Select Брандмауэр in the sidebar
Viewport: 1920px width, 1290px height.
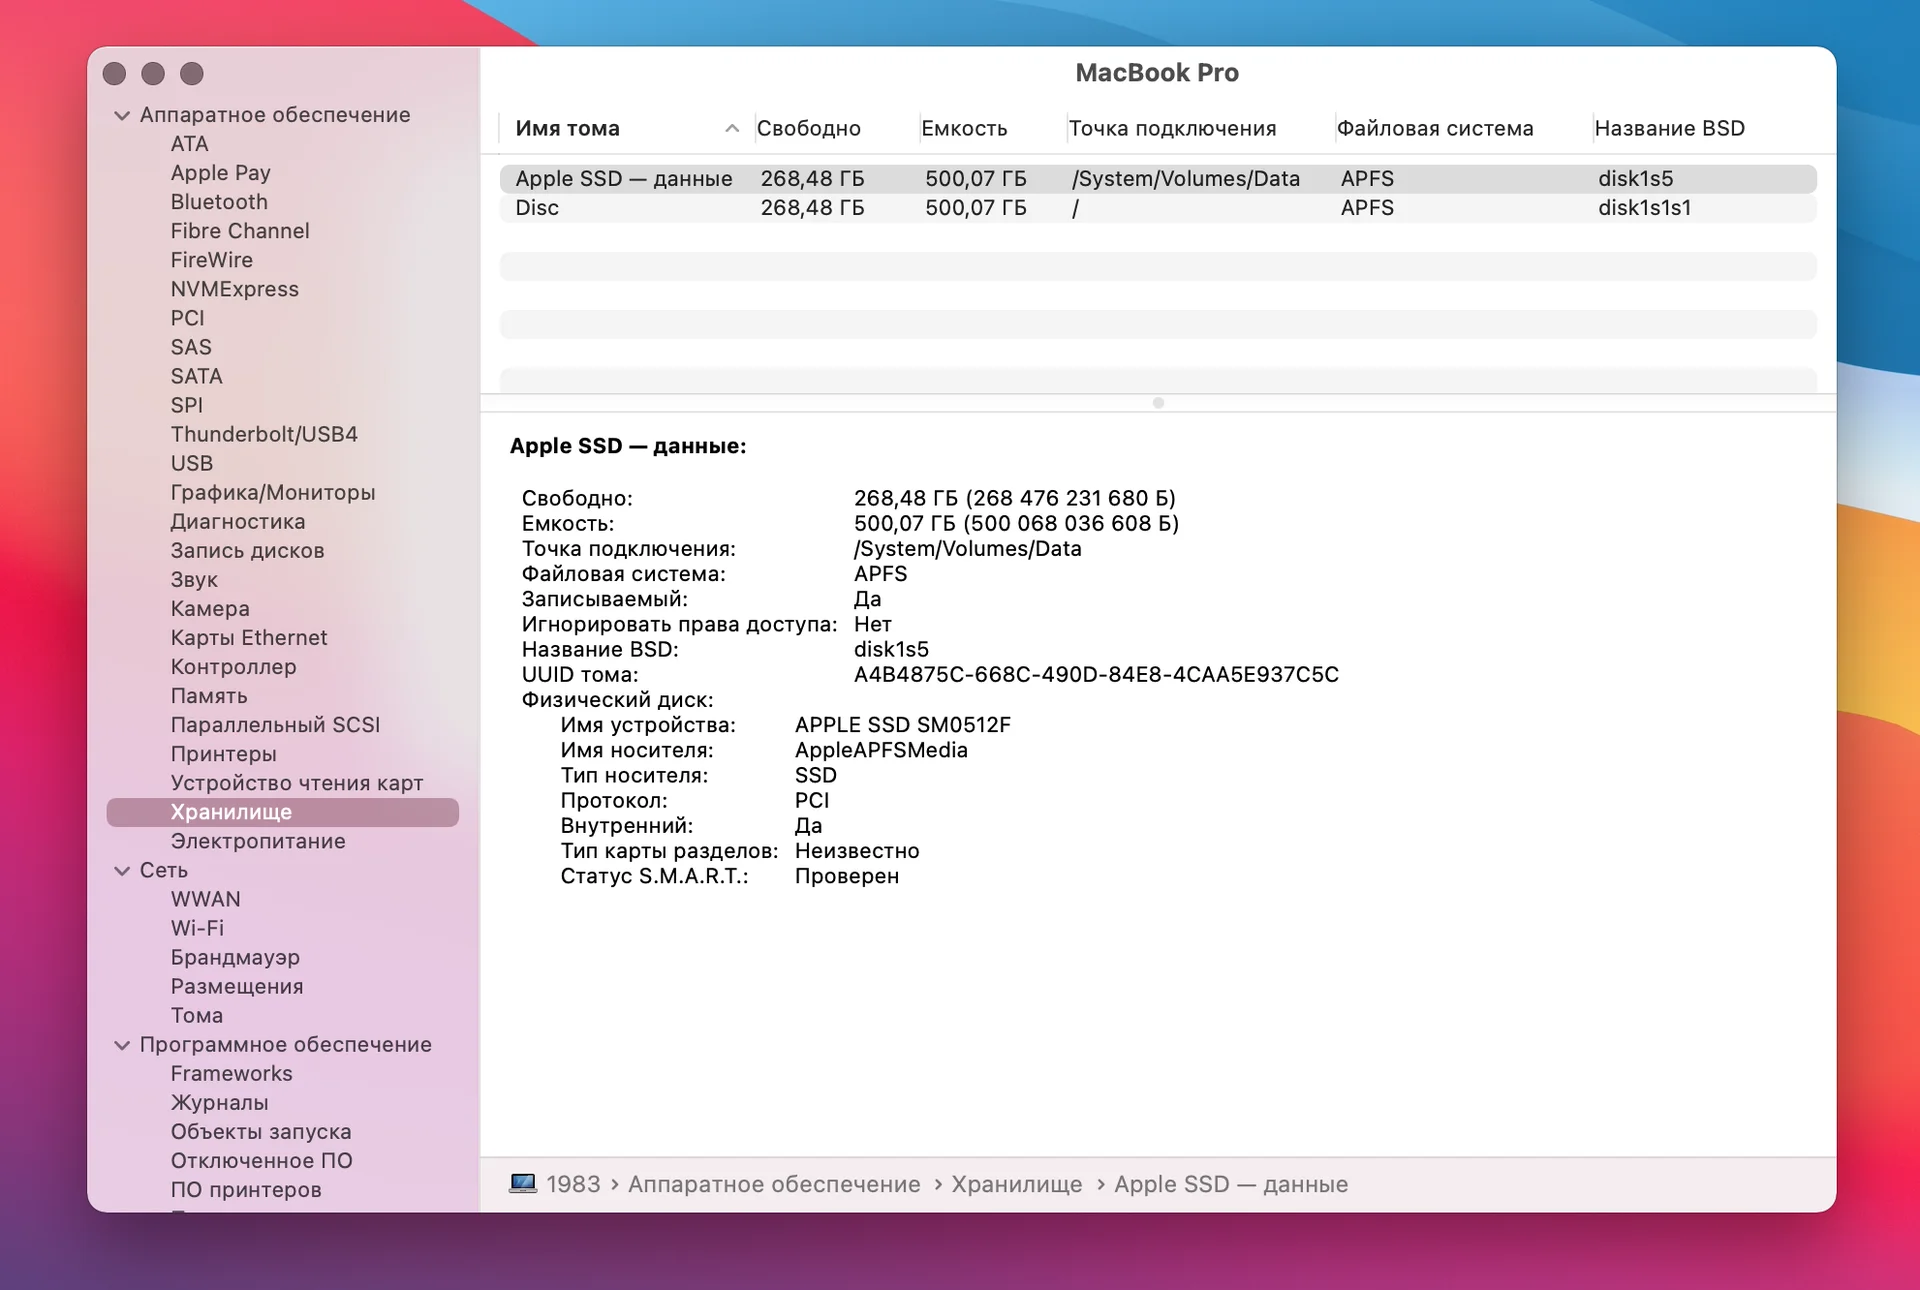[x=235, y=957]
